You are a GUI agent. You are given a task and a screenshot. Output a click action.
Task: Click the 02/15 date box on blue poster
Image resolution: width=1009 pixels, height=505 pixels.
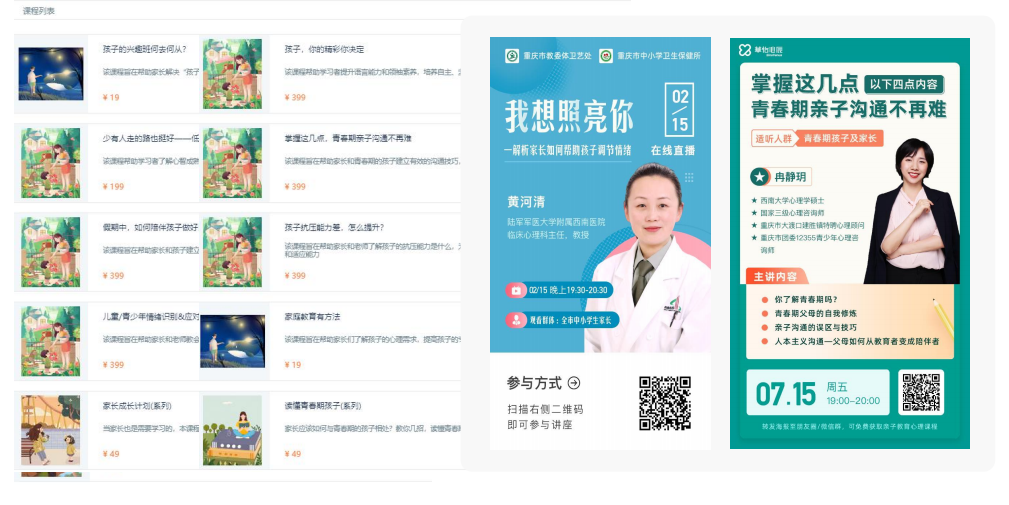(x=680, y=109)
